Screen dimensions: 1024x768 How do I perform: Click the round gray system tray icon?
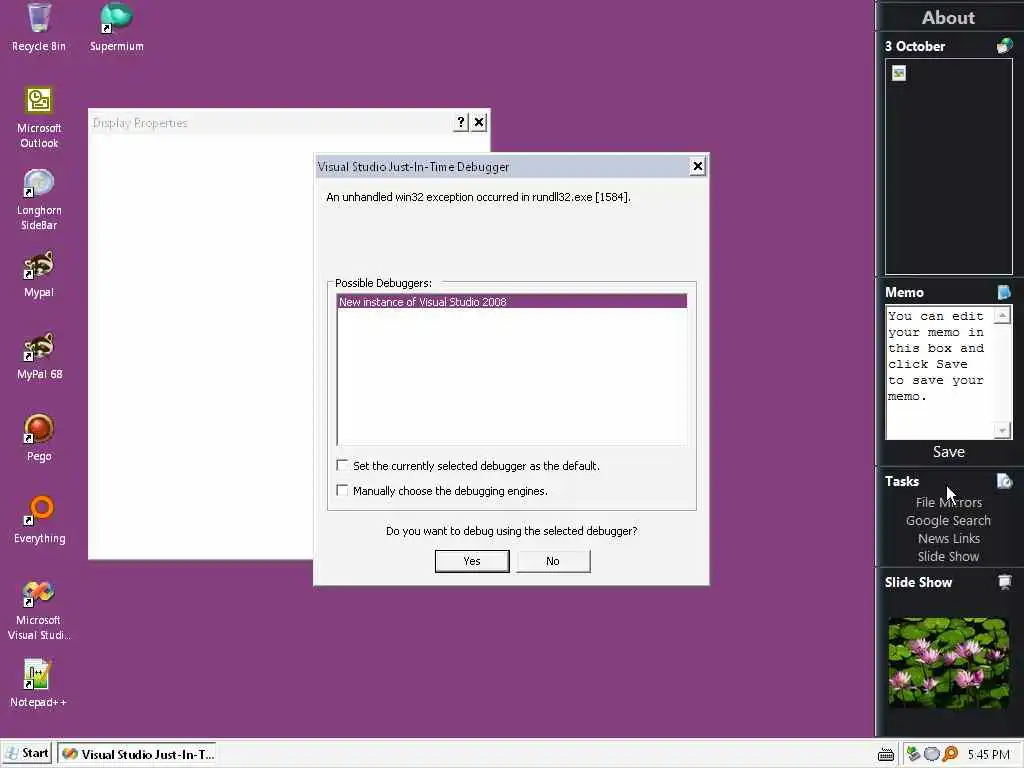tap(931, 754)
